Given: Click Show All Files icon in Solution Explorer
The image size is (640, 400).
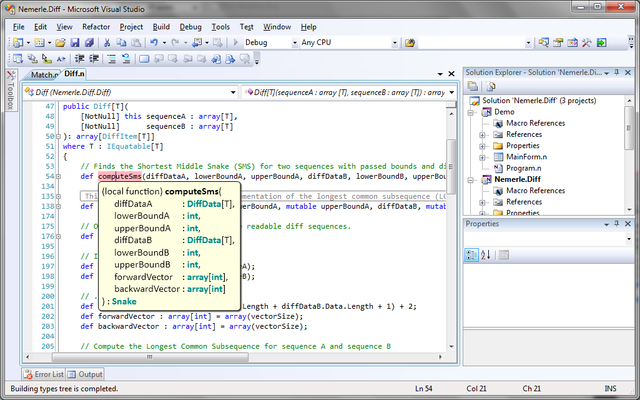Looking at the screenshot, I should pyautogui.click(x=490, y=88).
